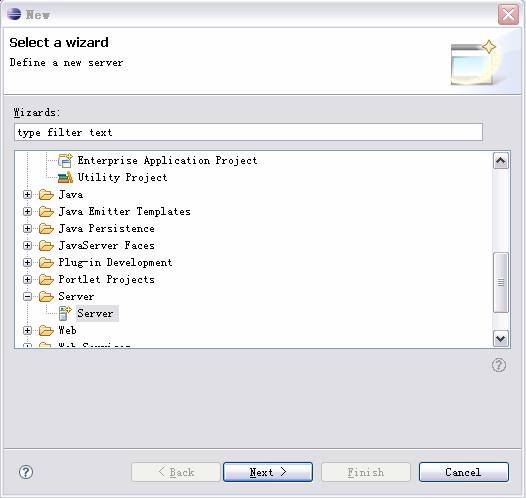Open help via the bottom-left question mark icon
This screenshot has height=498, width=526.
coord(26,472)
